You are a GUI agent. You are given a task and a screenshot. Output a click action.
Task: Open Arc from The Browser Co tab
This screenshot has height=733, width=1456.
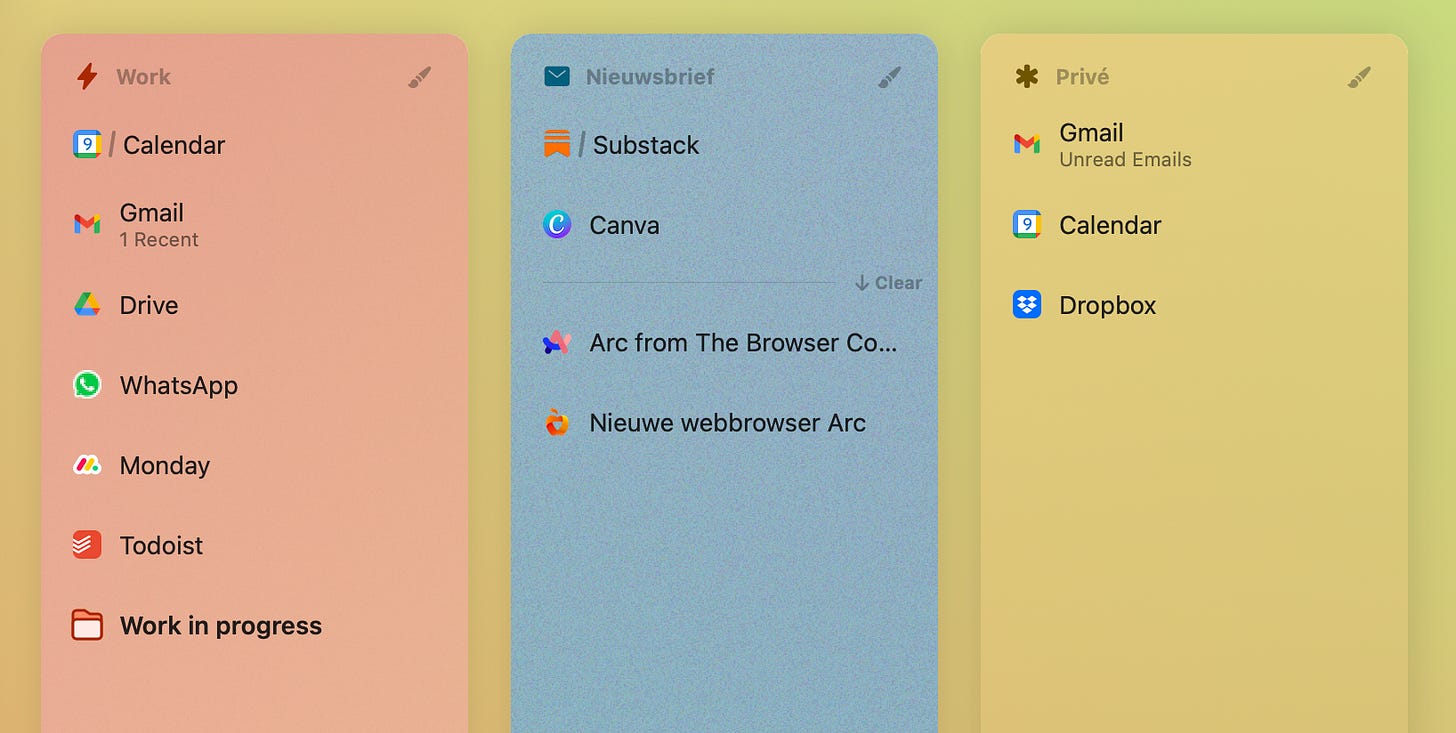coord(744,343)
